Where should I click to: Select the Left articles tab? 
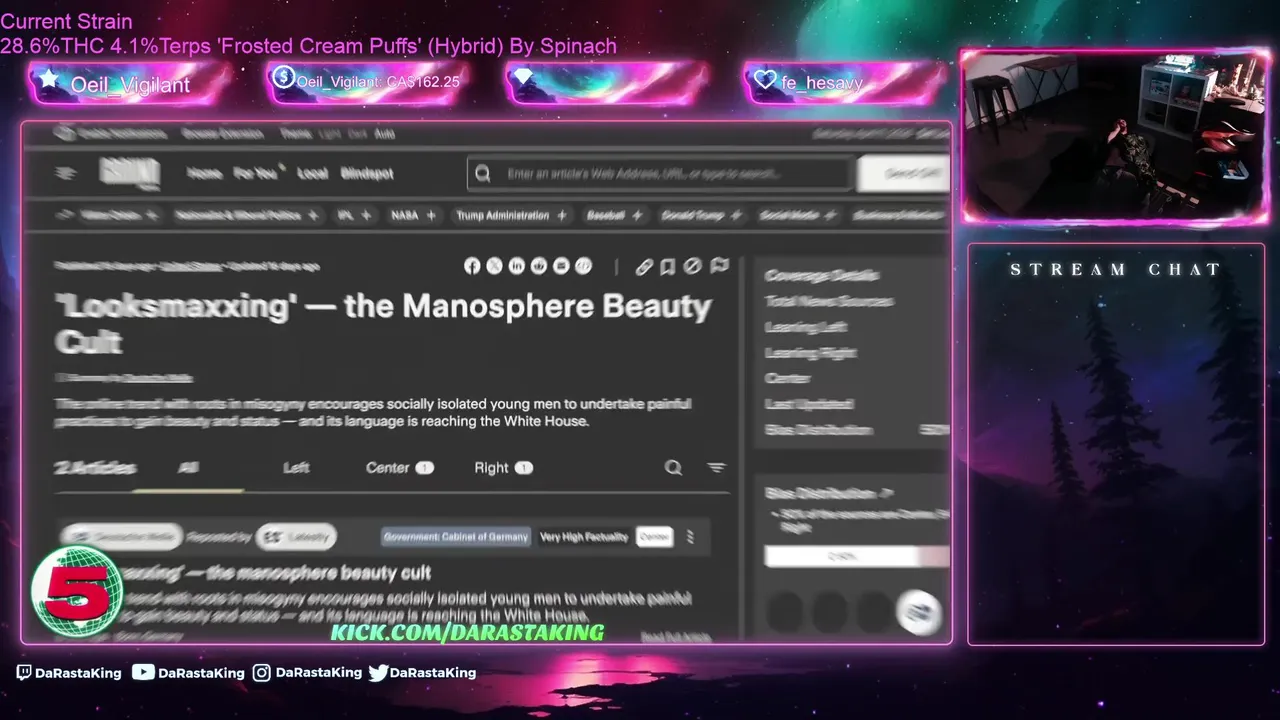pyautogui.click(x=296, y=467)
